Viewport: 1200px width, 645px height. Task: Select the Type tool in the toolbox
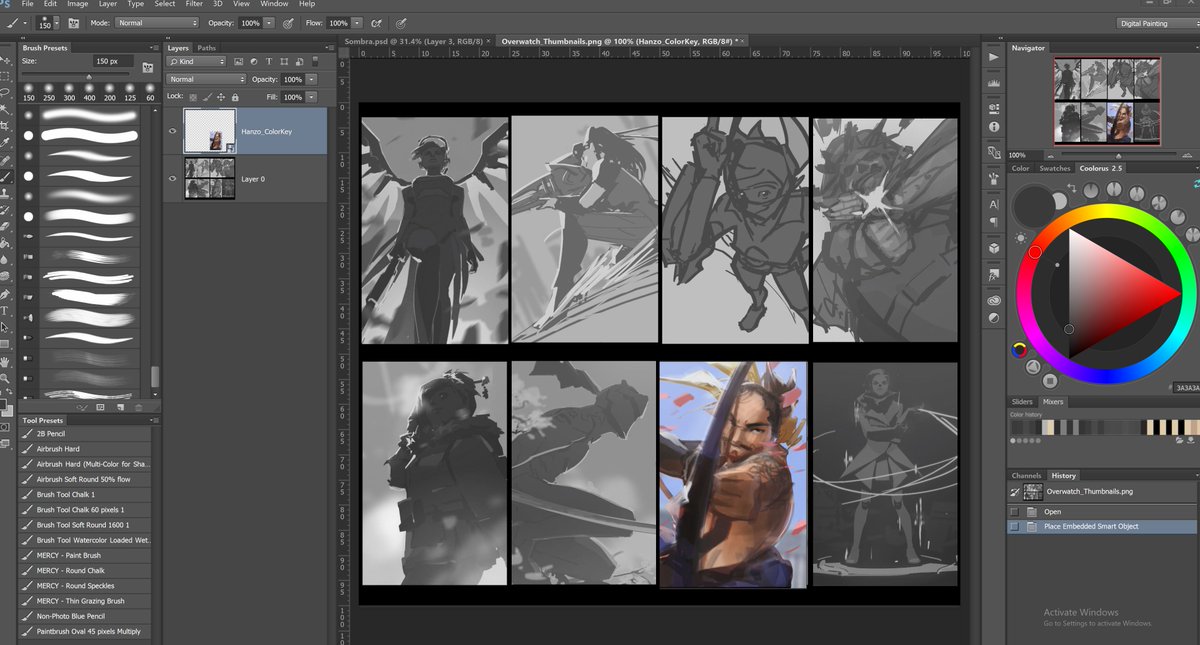pyautogui.click(x=5, y=311)
